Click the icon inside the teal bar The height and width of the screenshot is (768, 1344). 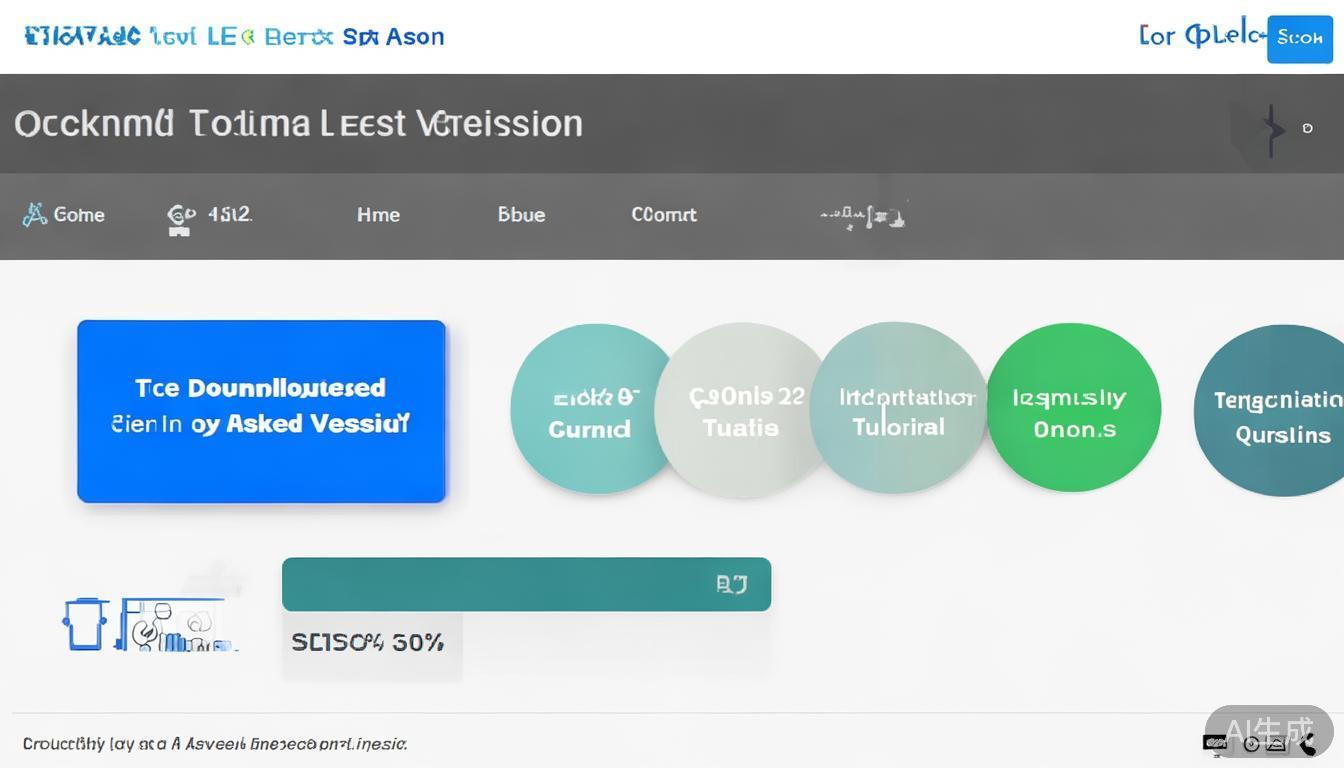point(731,584)
